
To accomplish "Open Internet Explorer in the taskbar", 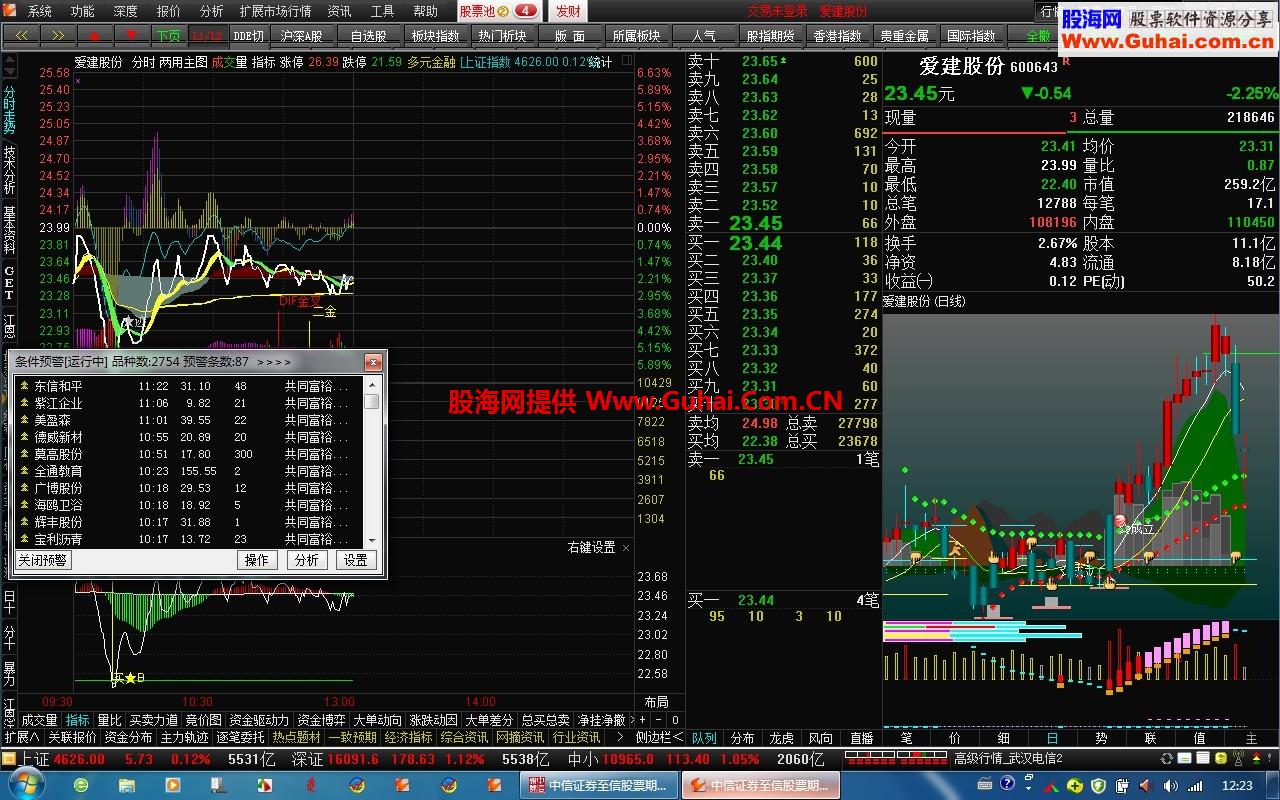I will (x=82, y=785).
